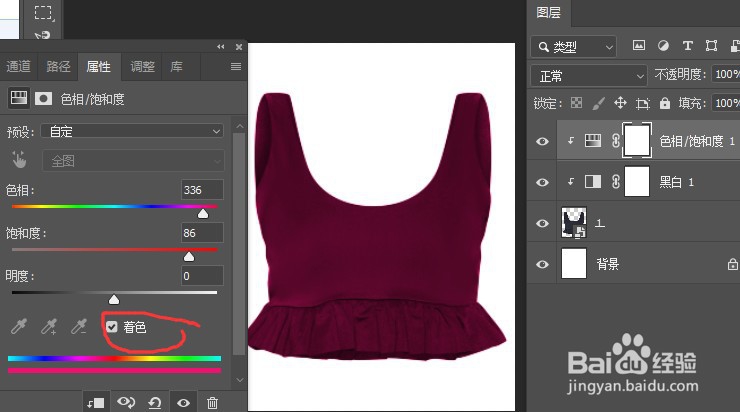
Task: Open the Properties panel flyout menu
Action: (x=236, y=67)
